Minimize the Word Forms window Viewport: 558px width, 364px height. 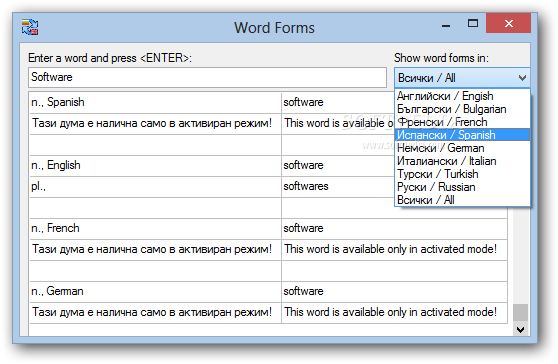(446, 24)
